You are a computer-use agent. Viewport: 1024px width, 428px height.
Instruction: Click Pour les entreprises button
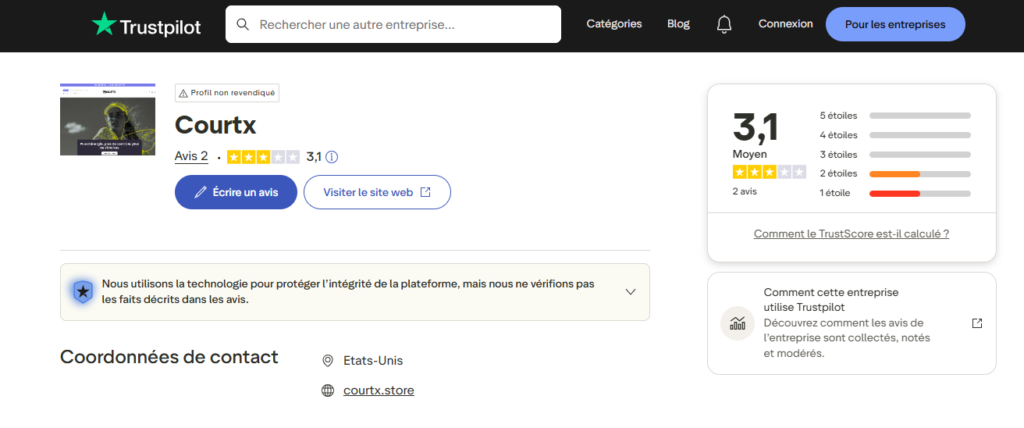[x=895, y=24]
